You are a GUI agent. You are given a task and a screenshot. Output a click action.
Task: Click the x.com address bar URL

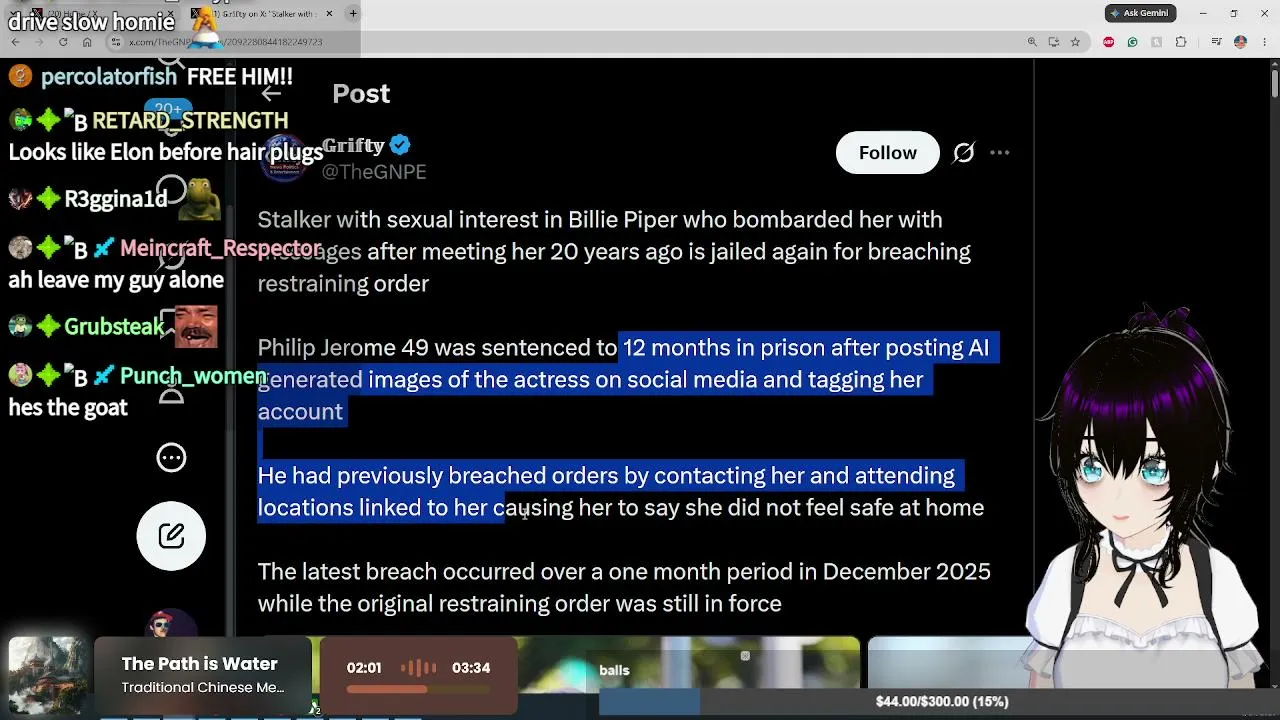click(225, 42)
